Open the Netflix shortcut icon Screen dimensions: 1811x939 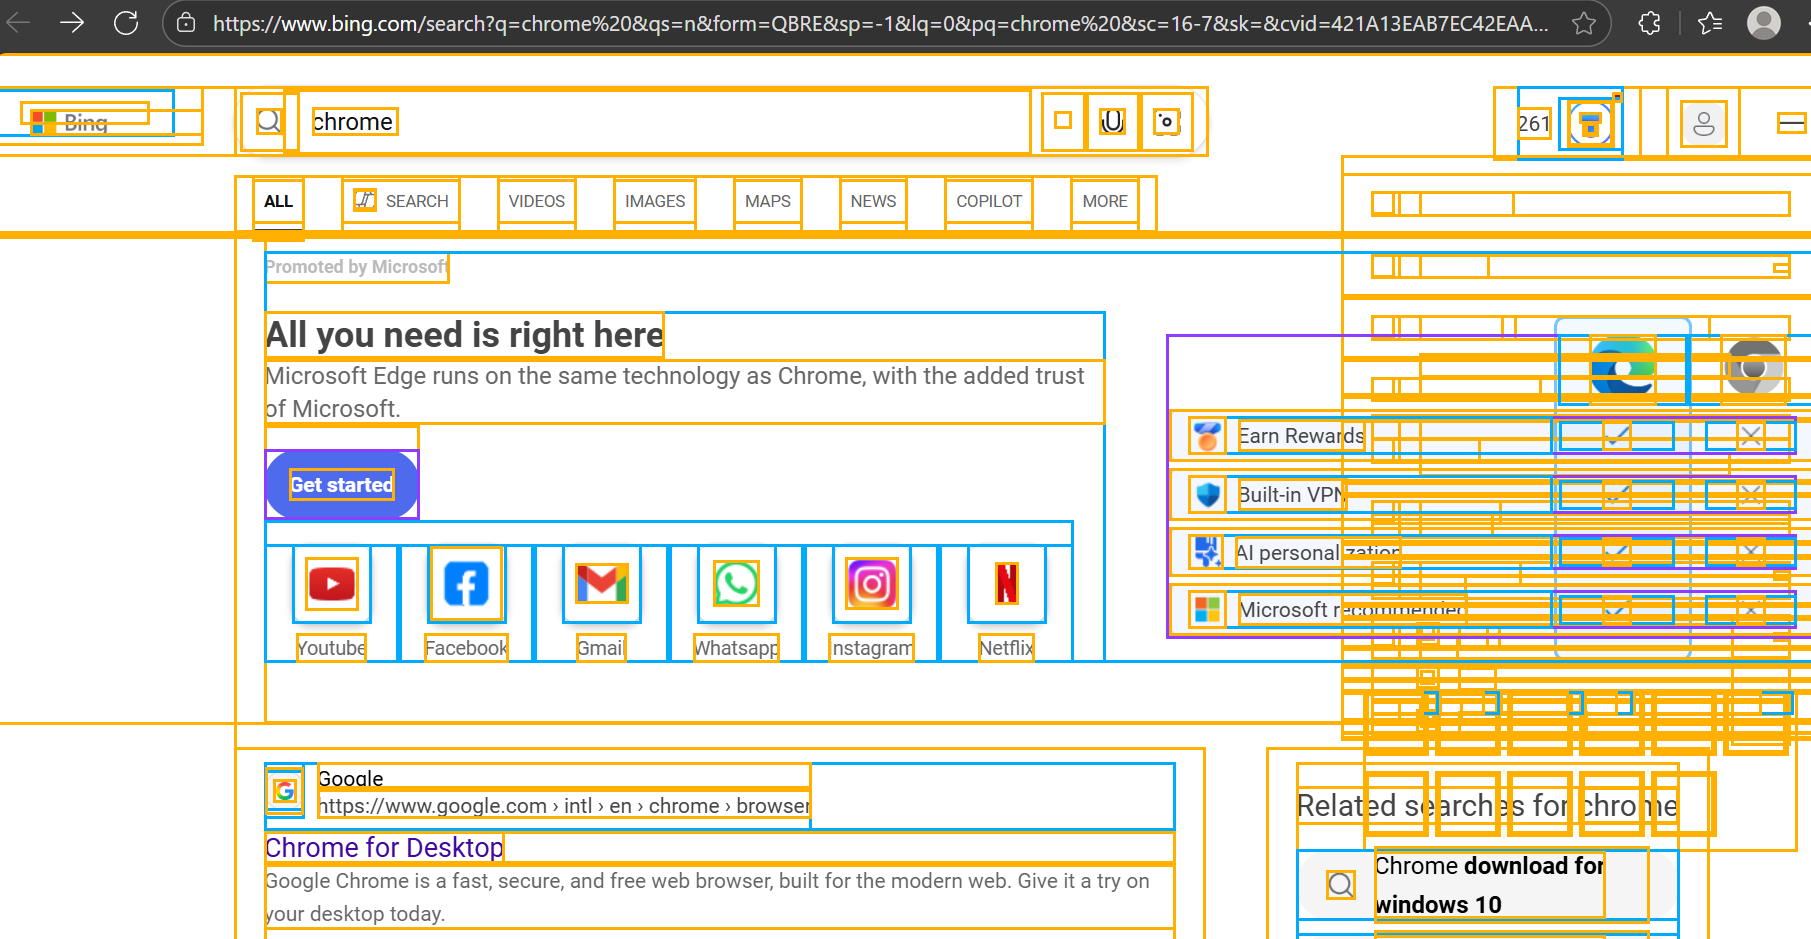(x=1007, y=584)
